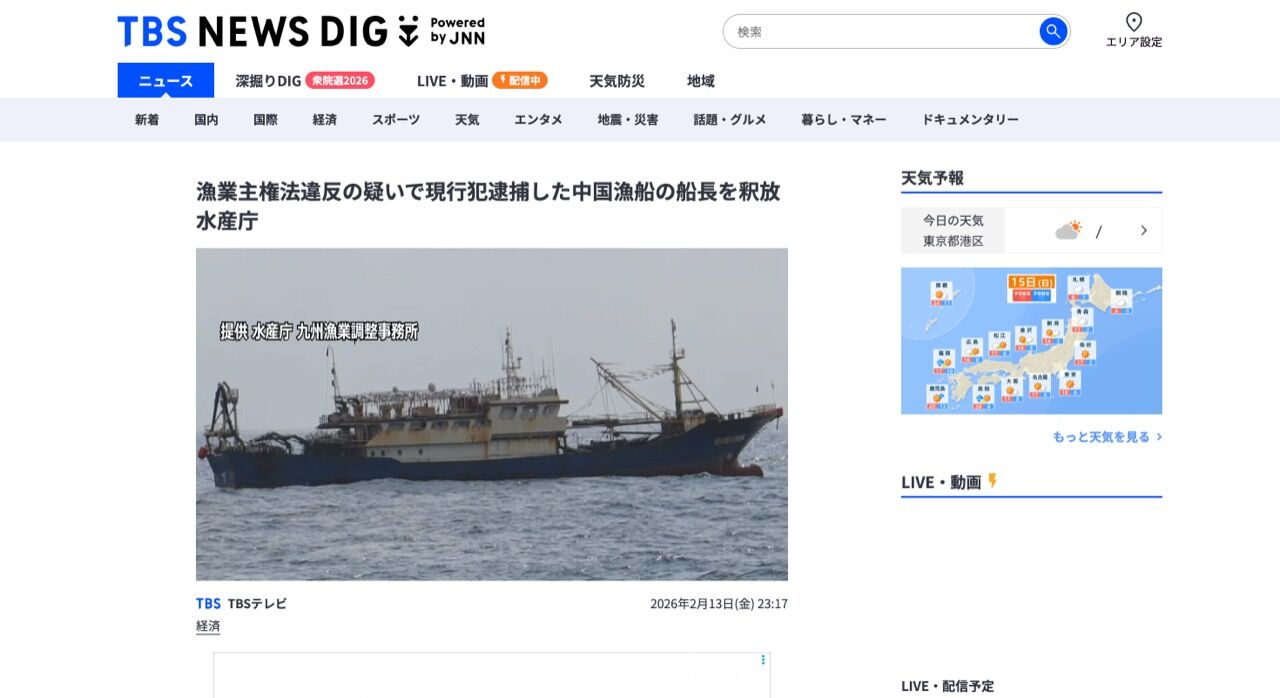Expand today's weather with the chevron arrow
This screenshot has width=1280, height=698.
pos(1144,230)
